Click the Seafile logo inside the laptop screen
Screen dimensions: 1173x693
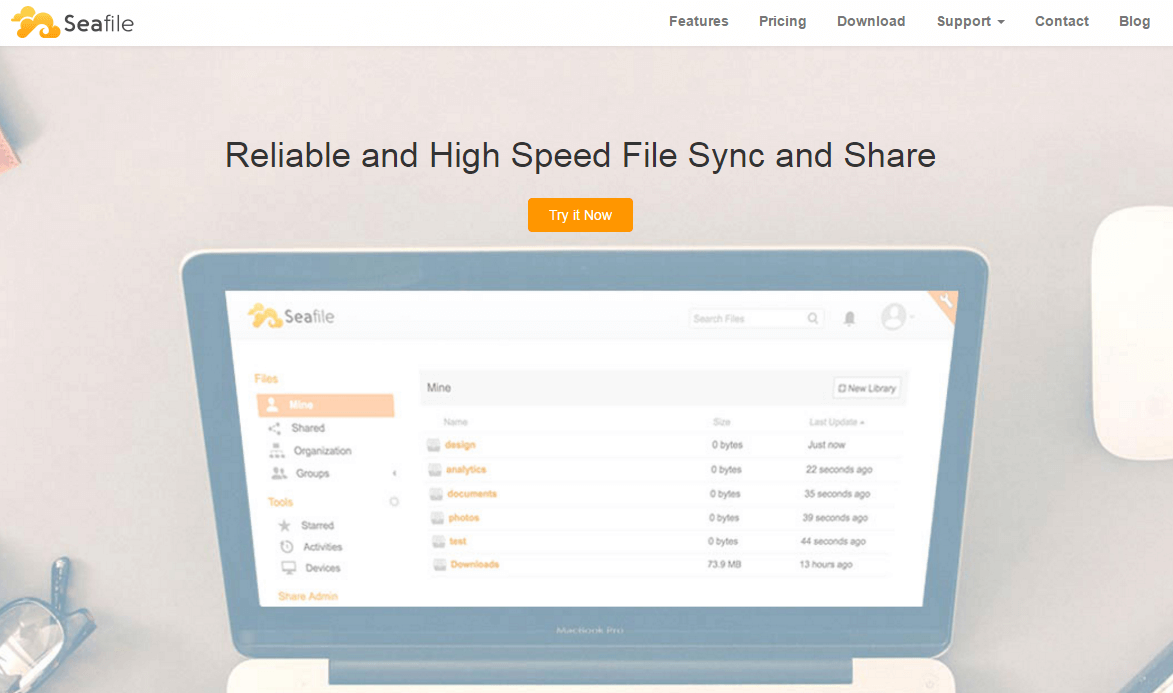[291, 316]
